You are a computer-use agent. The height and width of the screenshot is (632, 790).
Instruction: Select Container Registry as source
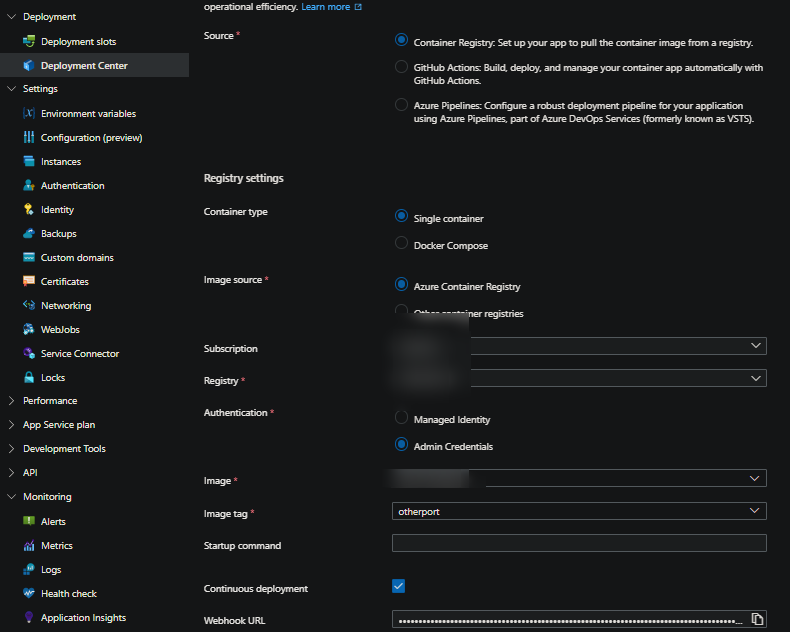coord(401,40)
